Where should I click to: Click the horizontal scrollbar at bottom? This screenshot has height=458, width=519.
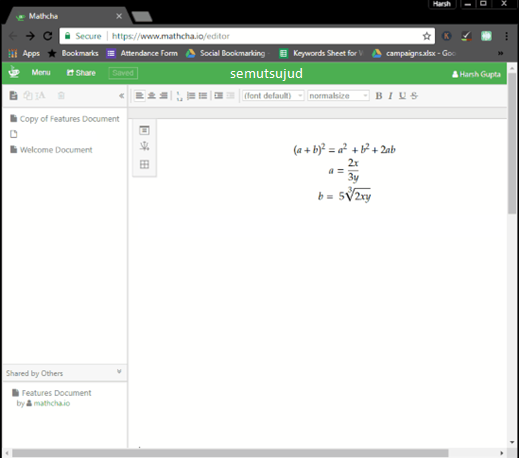pyautogui.click(x=230, y=453)
